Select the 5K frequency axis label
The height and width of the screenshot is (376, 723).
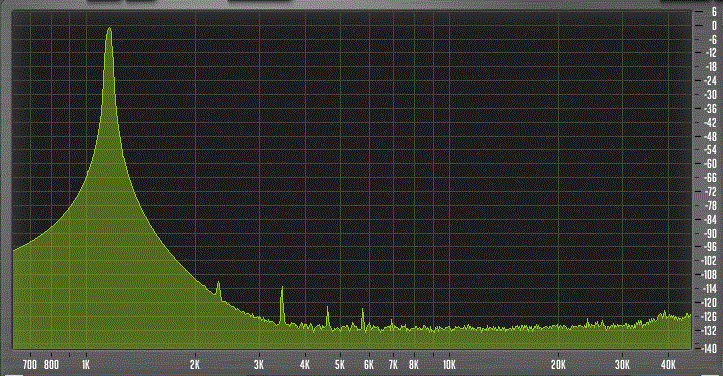[x=340, y=365]
